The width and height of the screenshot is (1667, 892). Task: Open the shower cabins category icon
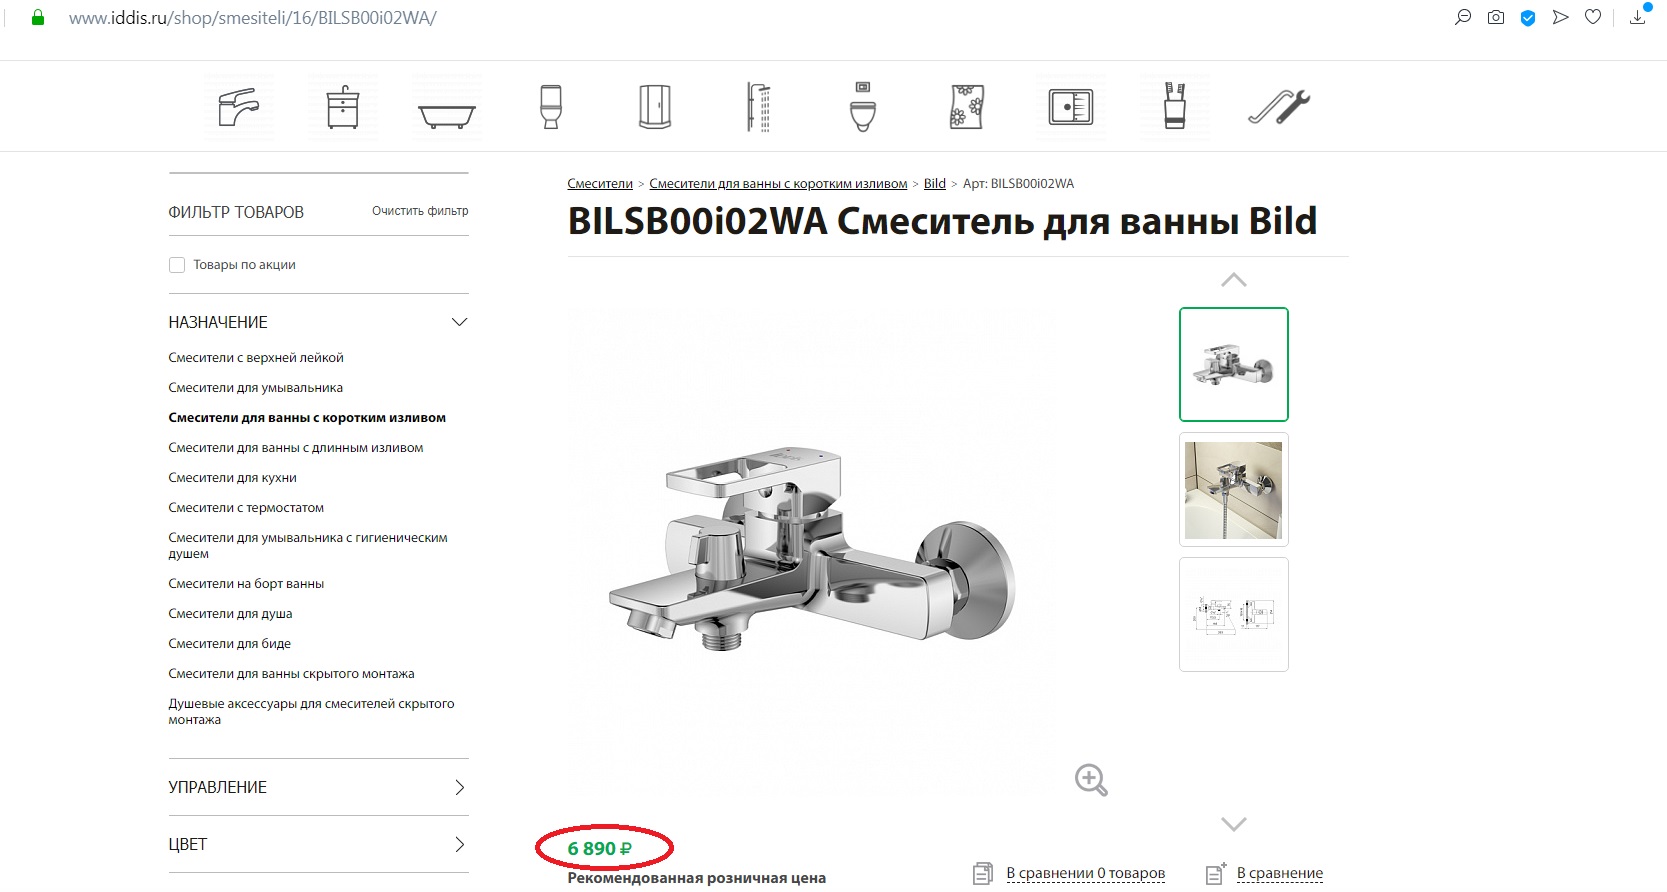[655, 107]
